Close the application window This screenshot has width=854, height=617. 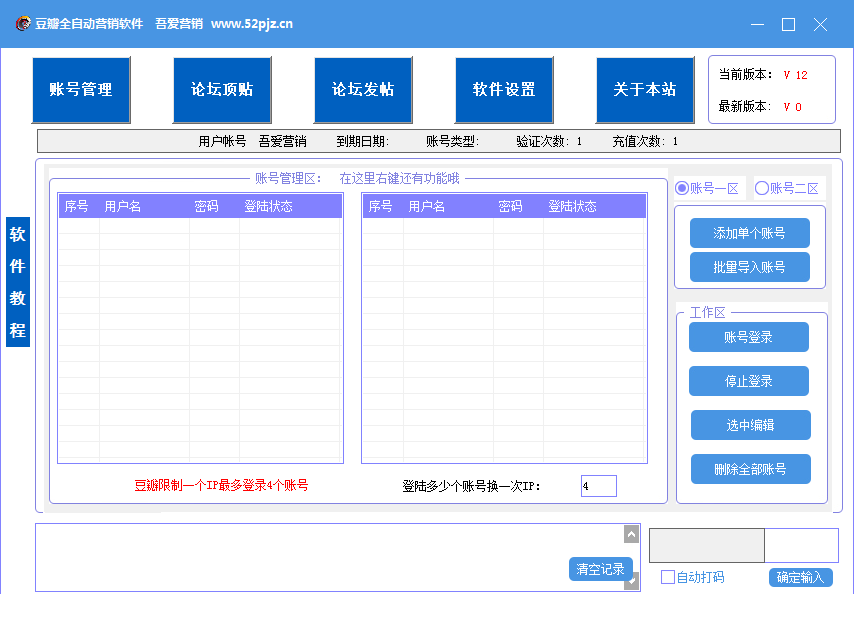820,25
